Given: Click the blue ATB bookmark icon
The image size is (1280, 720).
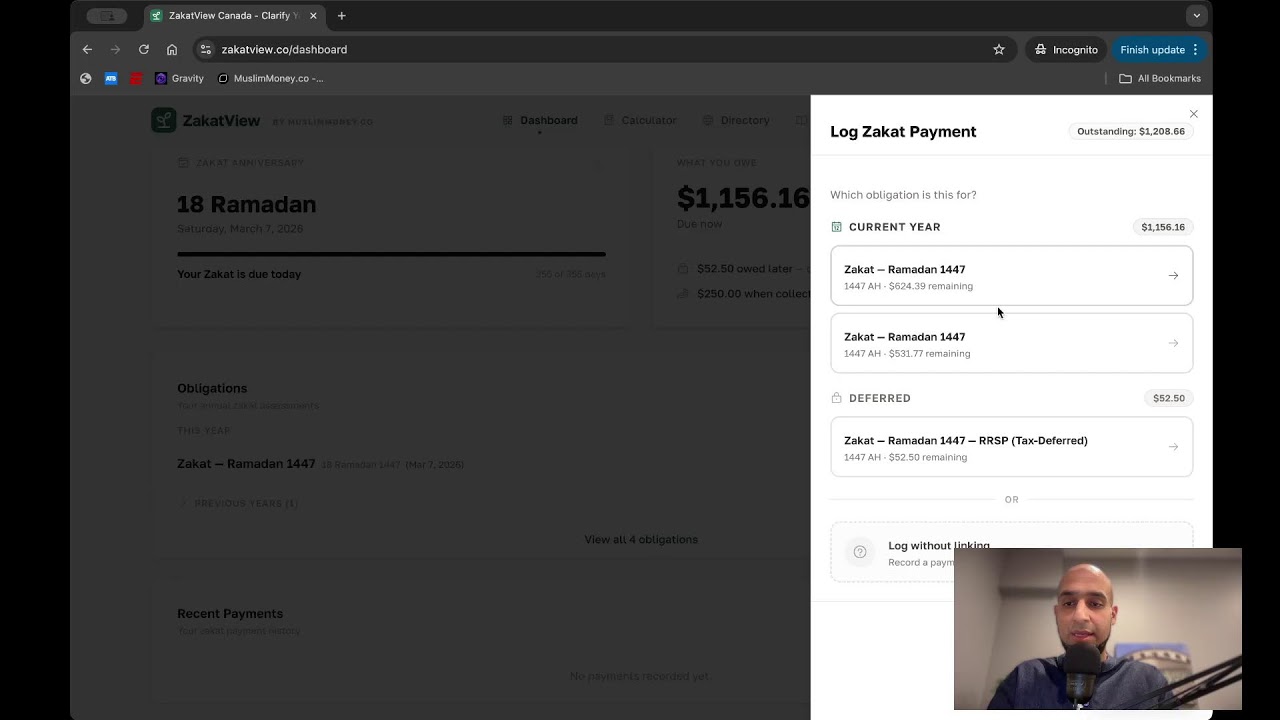Looking at the screenshot, I should click(111, 78).
